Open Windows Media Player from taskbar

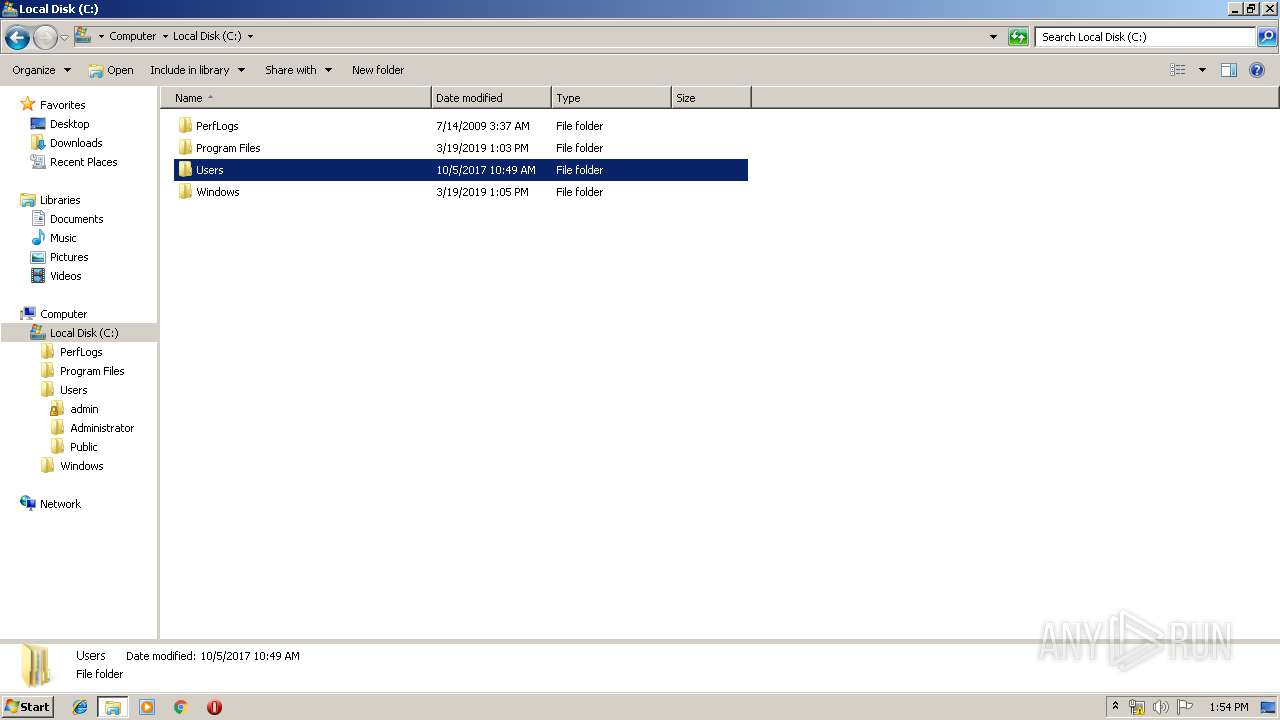coord(147,707)
